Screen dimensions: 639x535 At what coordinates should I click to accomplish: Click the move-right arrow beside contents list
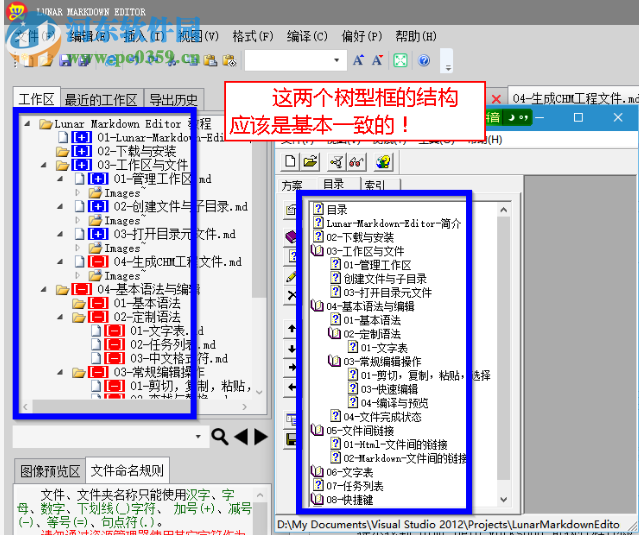coord(291,367)
